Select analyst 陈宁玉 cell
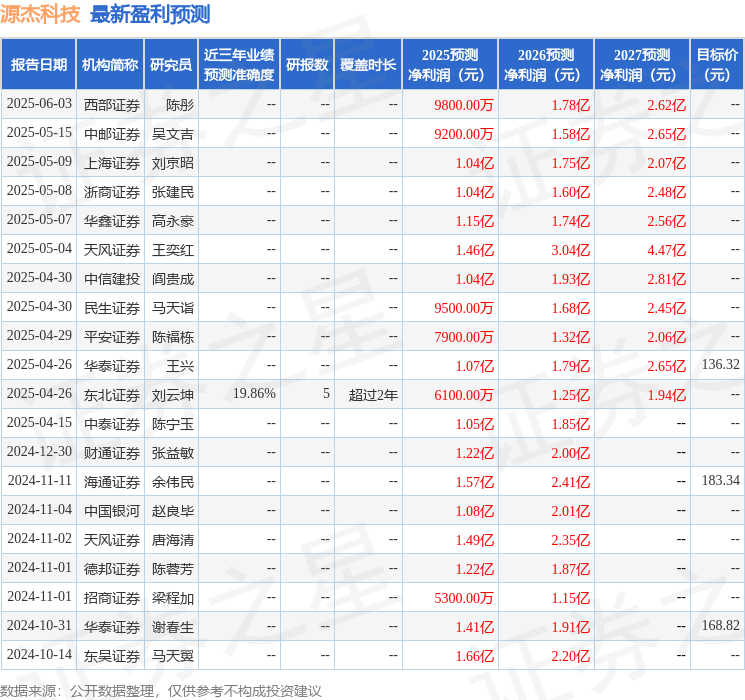The image size is (745, 700). point(171,423)
